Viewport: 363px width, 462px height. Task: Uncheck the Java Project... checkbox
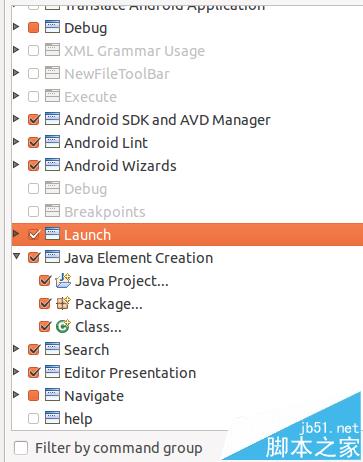click(x=45, y=281)
